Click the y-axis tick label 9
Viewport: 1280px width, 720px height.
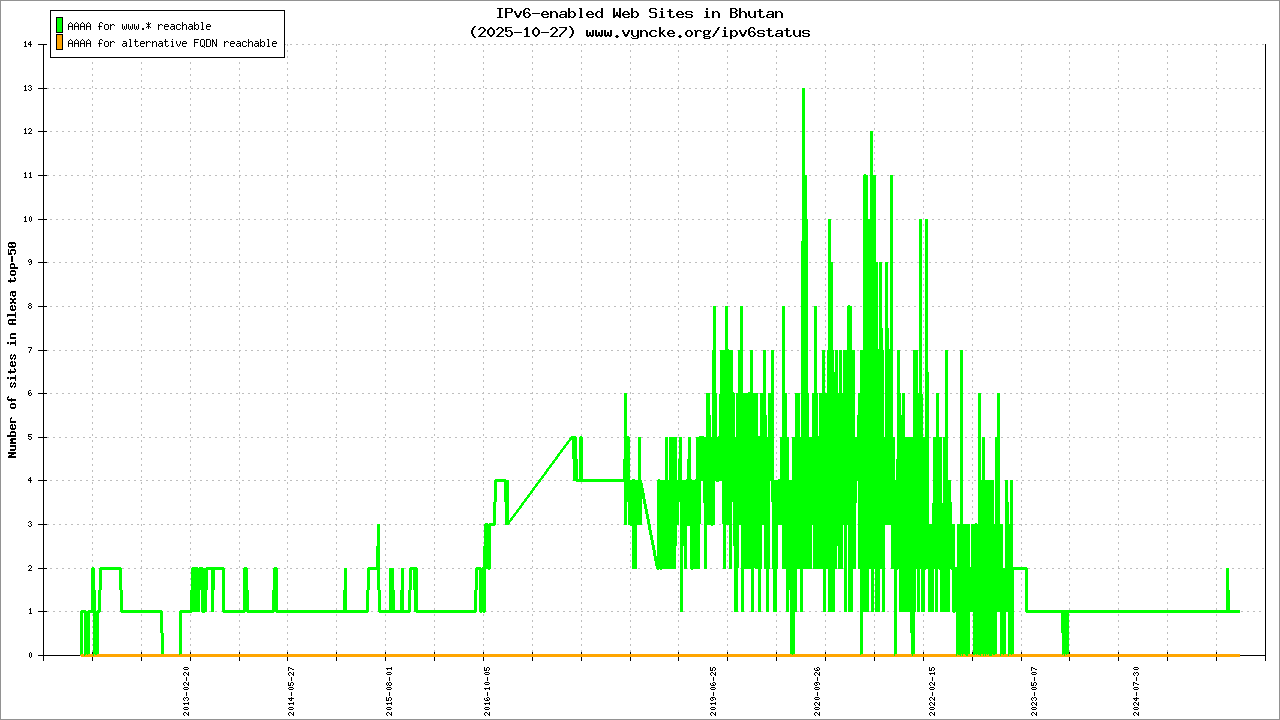pyautogui.click(x=32, y=262)
